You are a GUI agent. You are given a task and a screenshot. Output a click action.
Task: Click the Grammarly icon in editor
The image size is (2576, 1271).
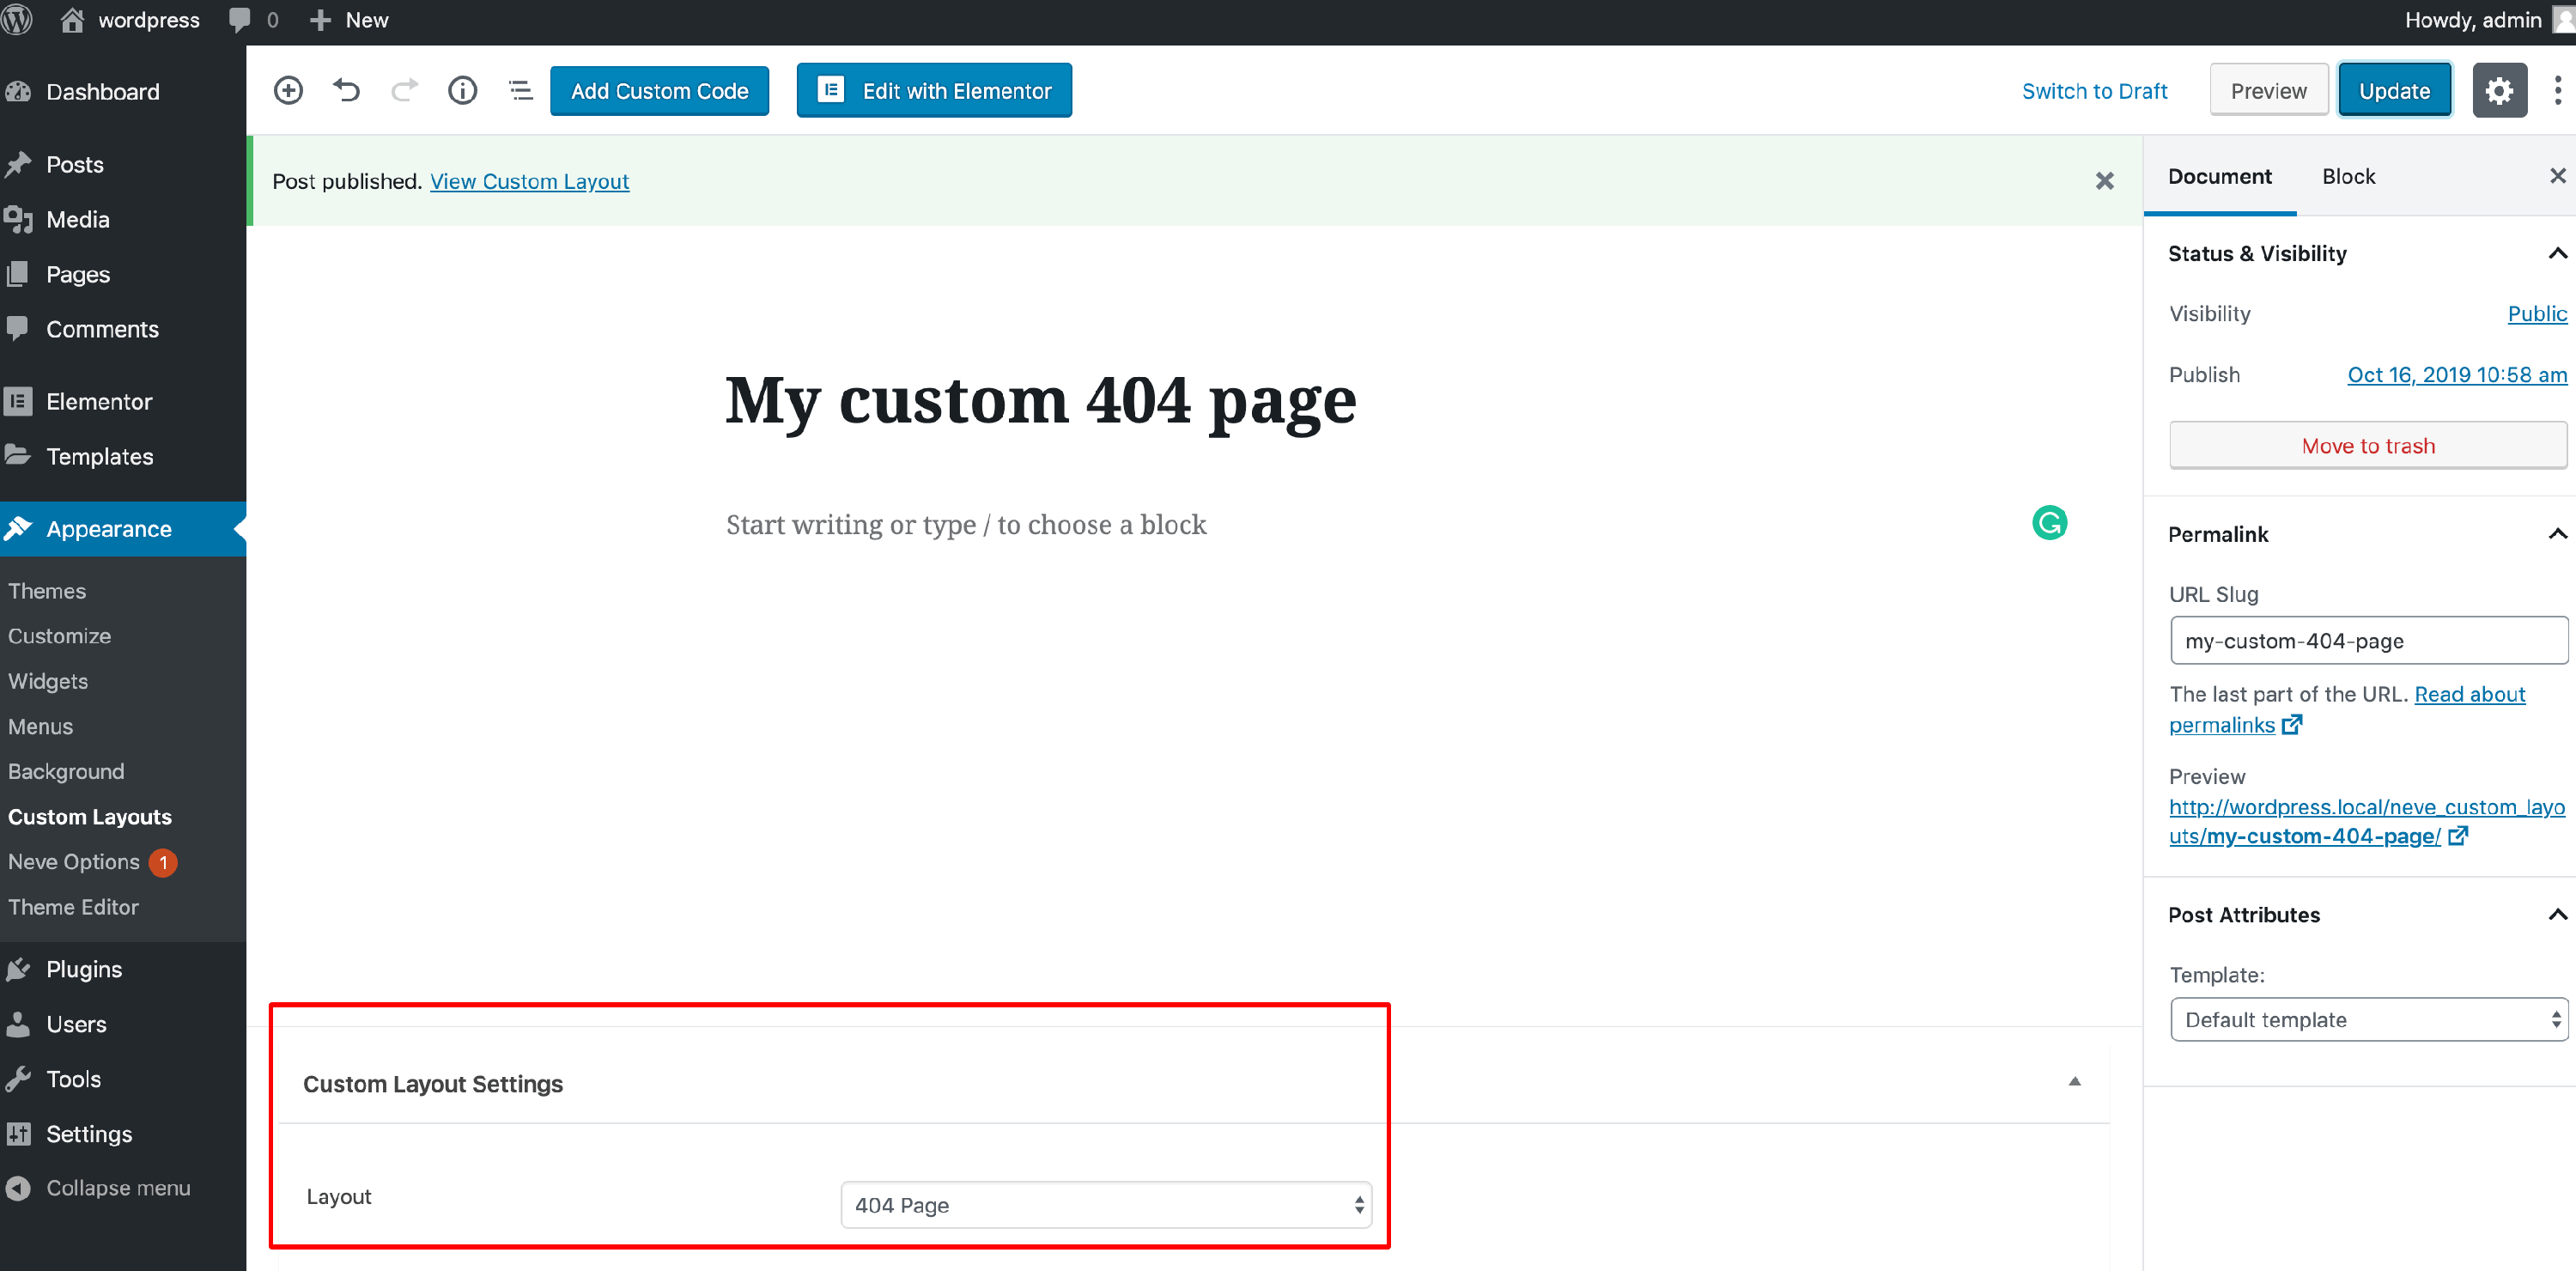(x=2049, y=523)
